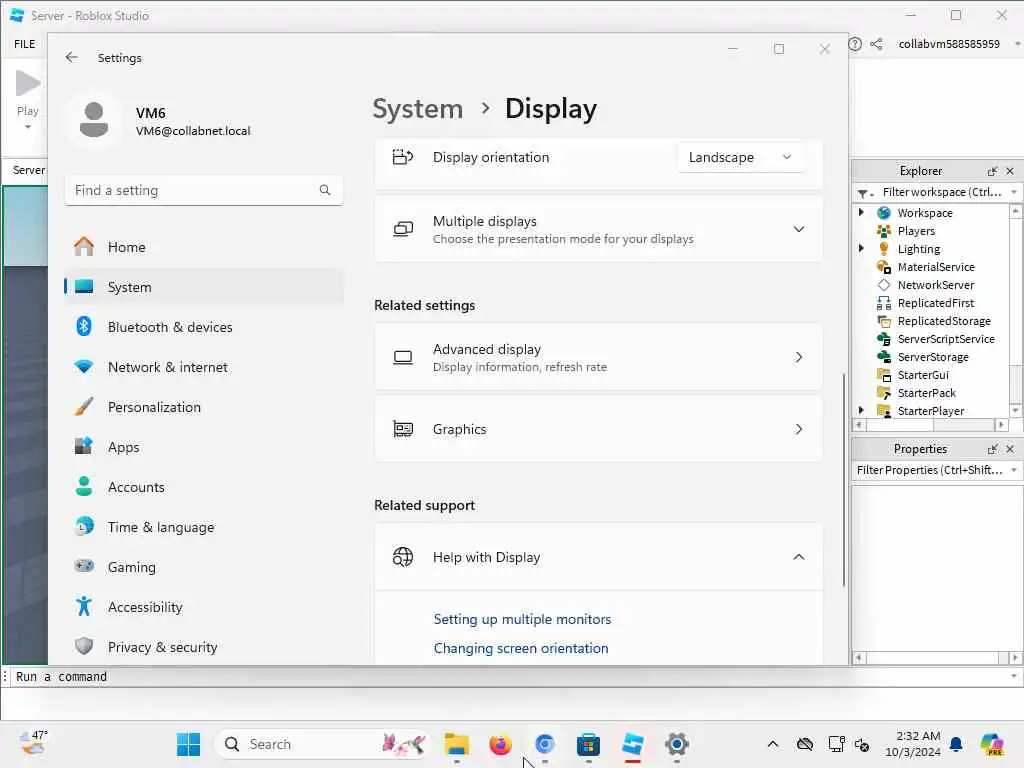Screen dimensions: 1024x768
Task: Click the Explorer panel vertical scrollbar
Action: (x=1015, y=310)
